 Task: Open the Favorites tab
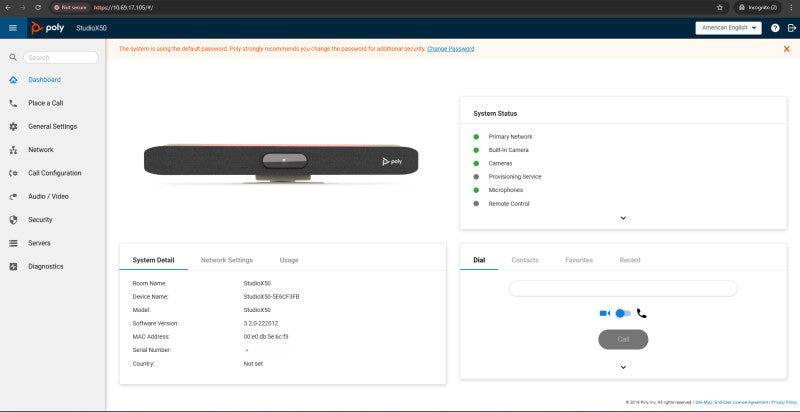[x=579, y=260]
